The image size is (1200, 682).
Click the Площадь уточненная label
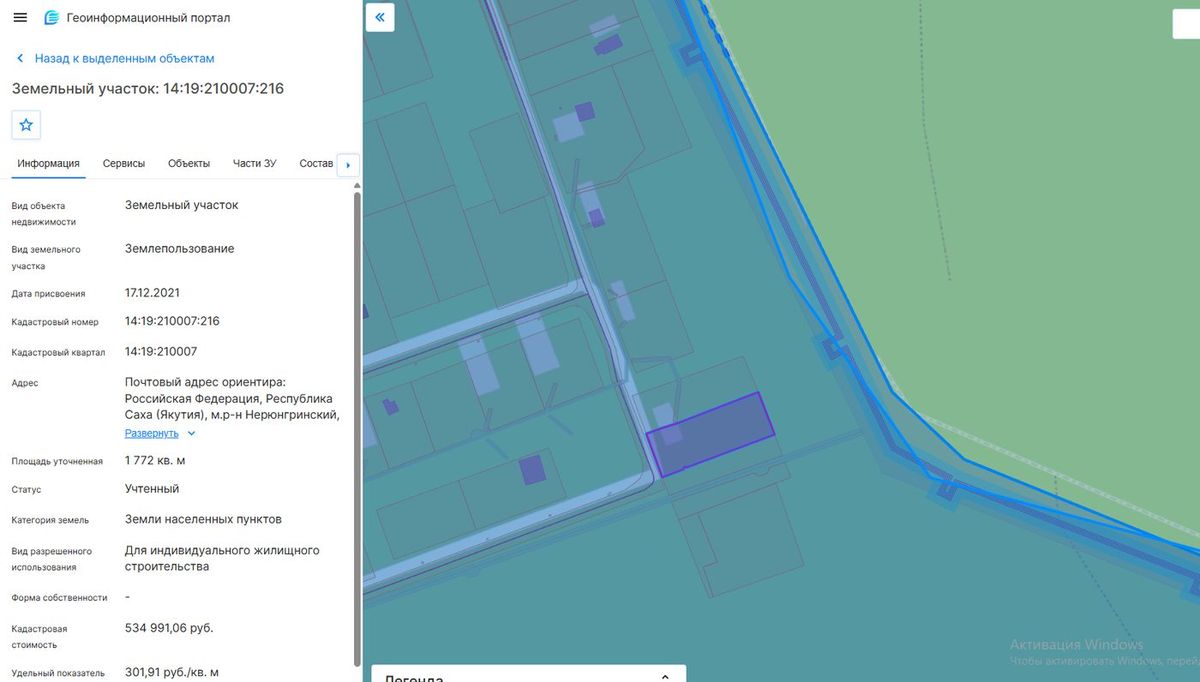[x=57, y=461]
